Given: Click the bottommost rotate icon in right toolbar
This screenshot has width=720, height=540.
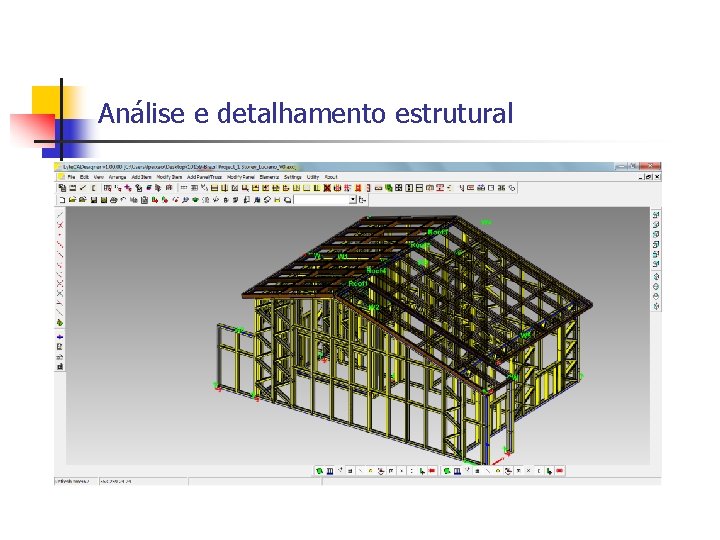Looking at the screenshot, I should (656, 306).
